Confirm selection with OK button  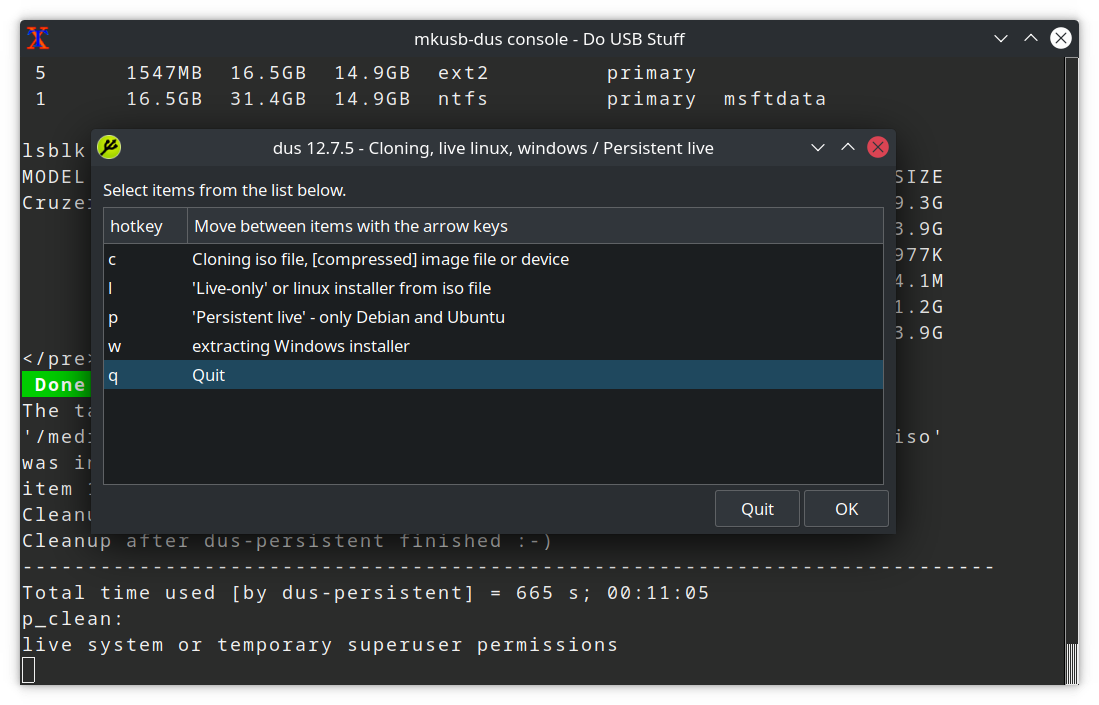pyautogui.click(x=846, y=509)
